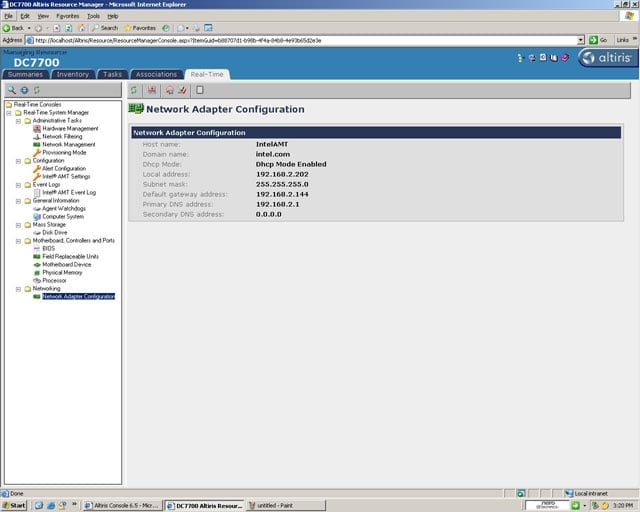Collapse the Event Logs folder
This screenshot has height=512, width=640.
(18, 185)
